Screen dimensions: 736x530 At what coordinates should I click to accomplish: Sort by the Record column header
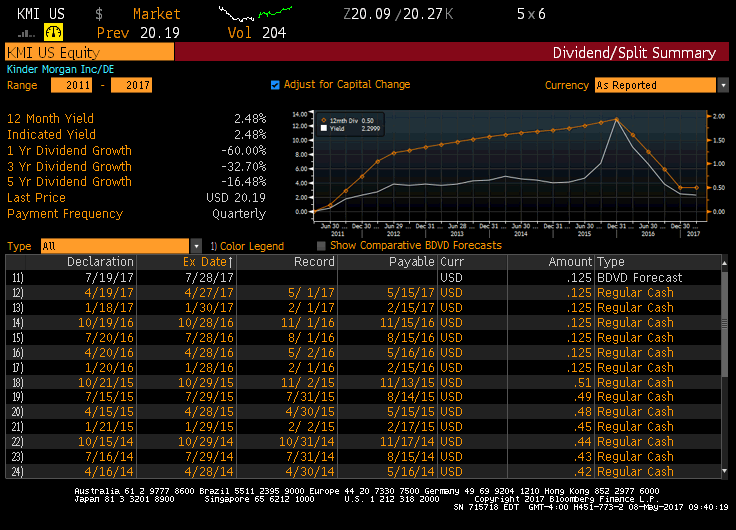pos(314,261)
